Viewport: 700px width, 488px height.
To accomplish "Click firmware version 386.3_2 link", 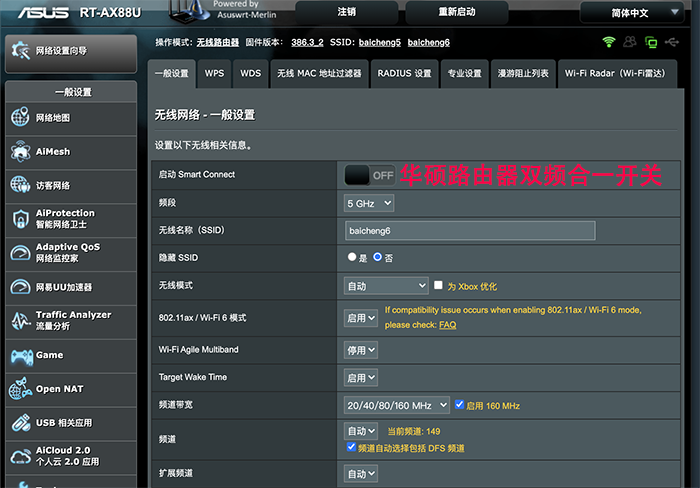I will pyautogui.click(x=307, y=42).
